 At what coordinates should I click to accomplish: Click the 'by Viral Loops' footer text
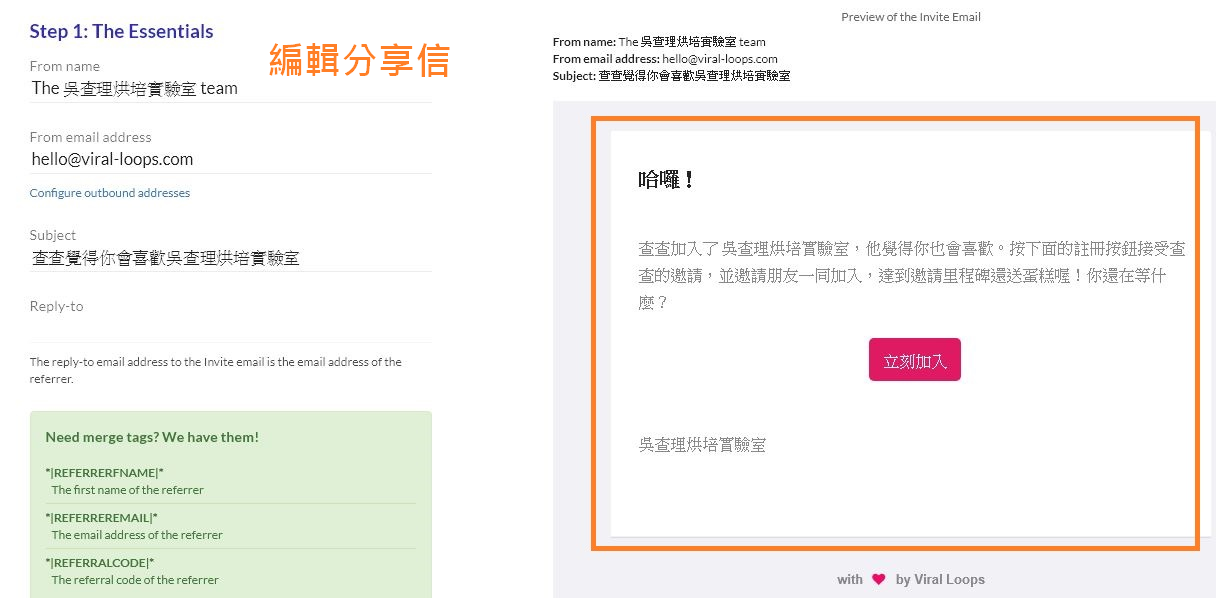tap(940, 579)
